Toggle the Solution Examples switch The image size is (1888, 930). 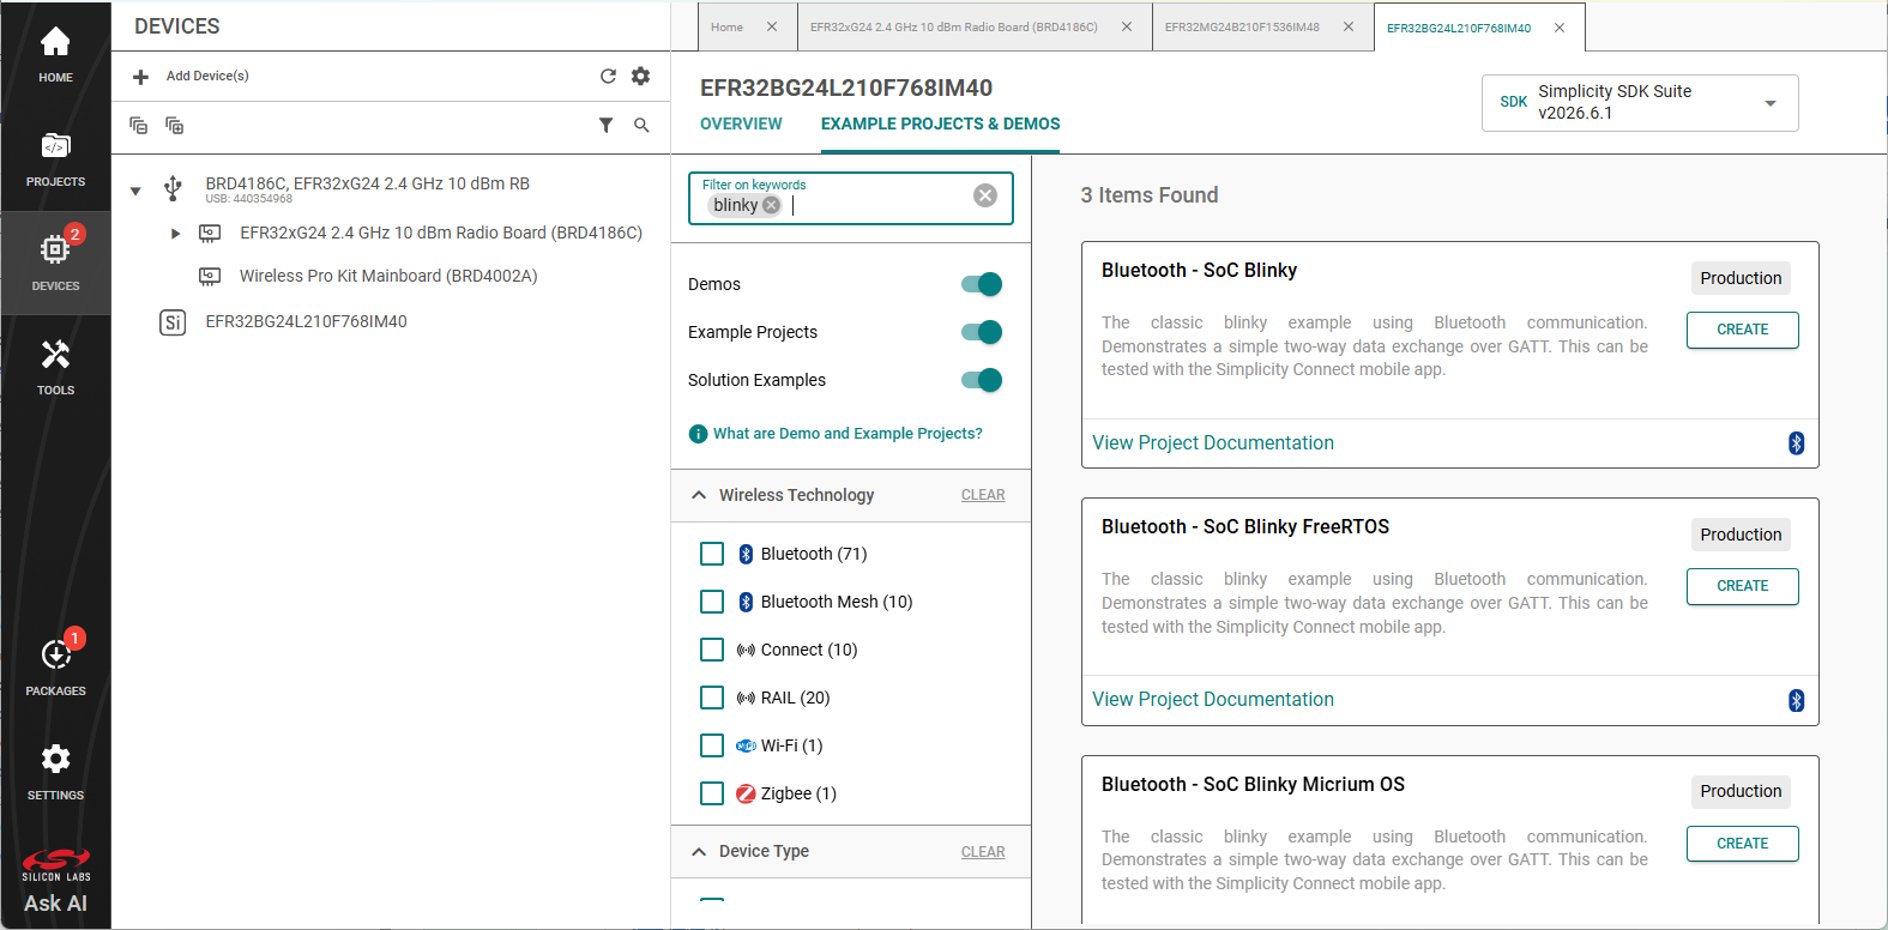tap(981, 380)
